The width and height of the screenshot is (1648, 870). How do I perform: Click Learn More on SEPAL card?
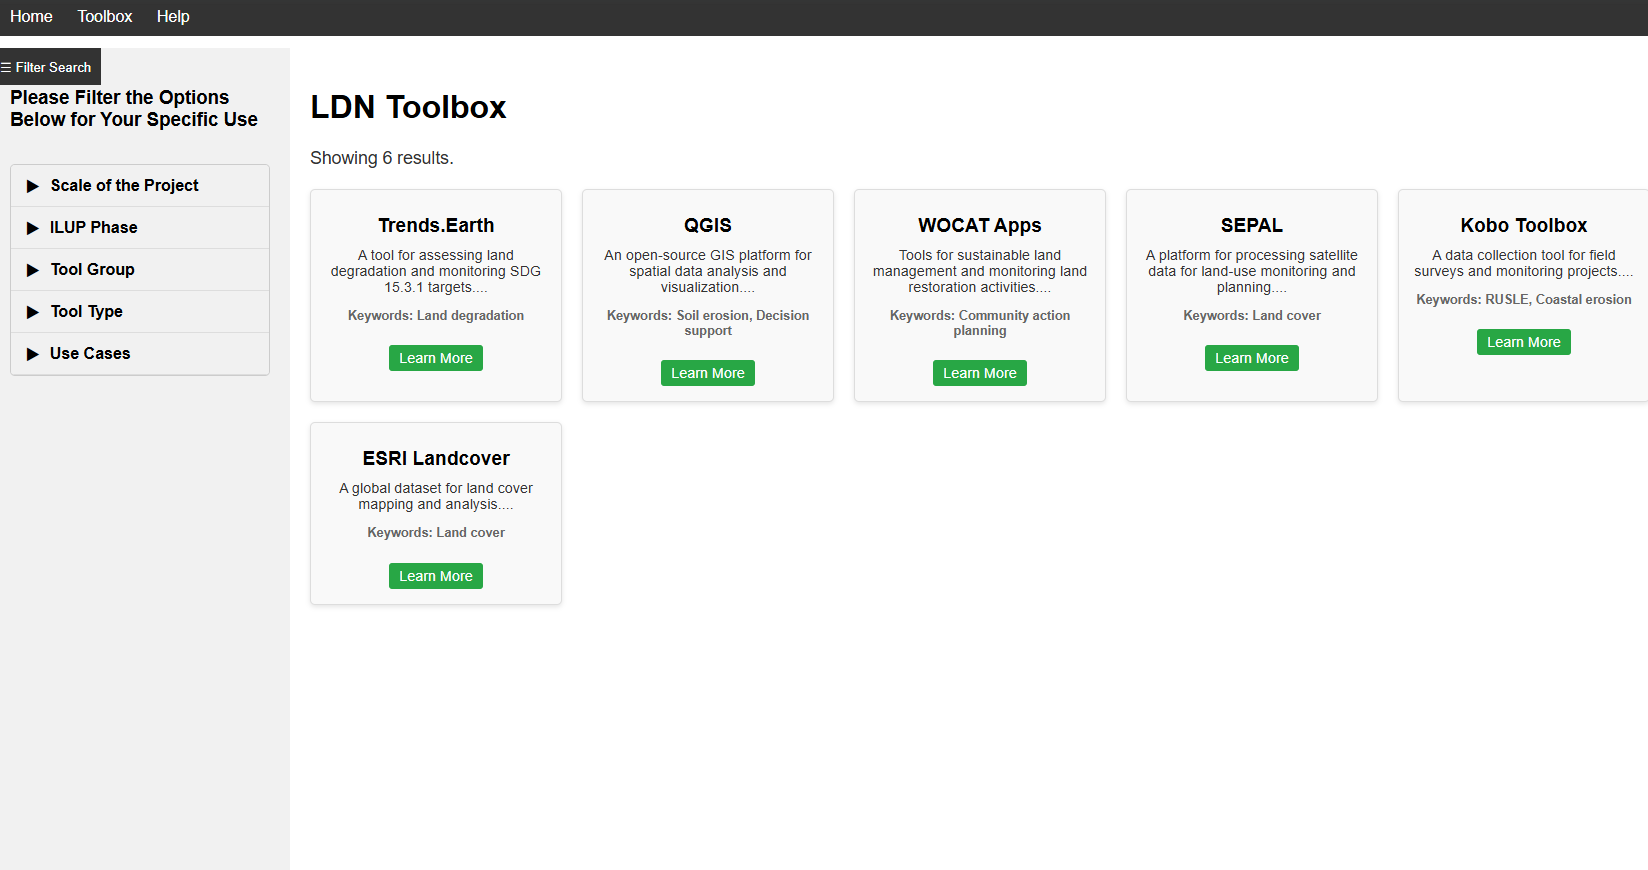(x=1252, y=358)
